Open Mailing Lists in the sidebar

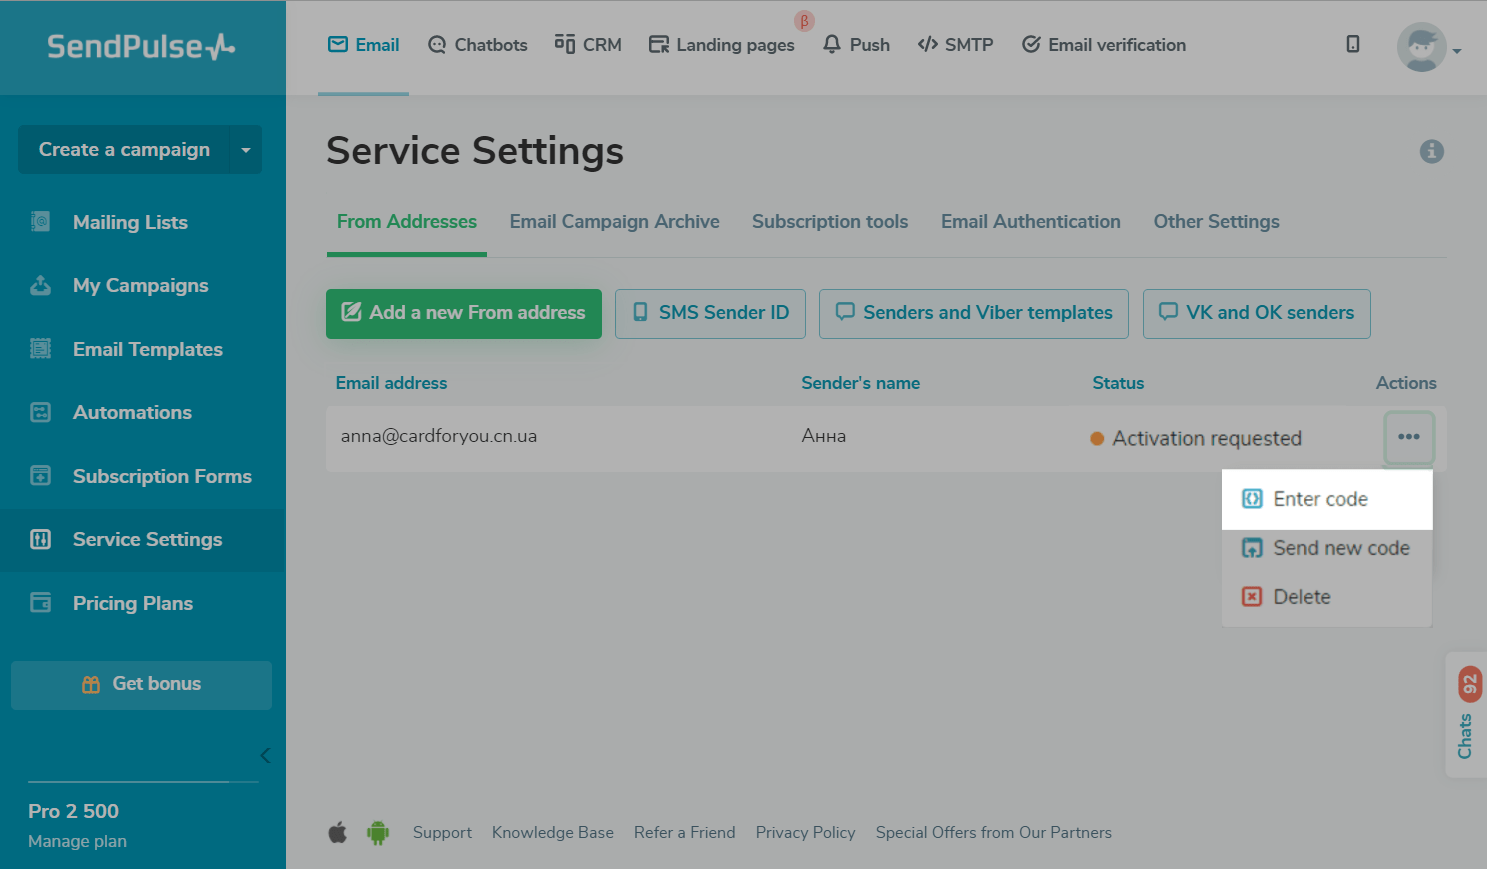click(x=130, y=222)
